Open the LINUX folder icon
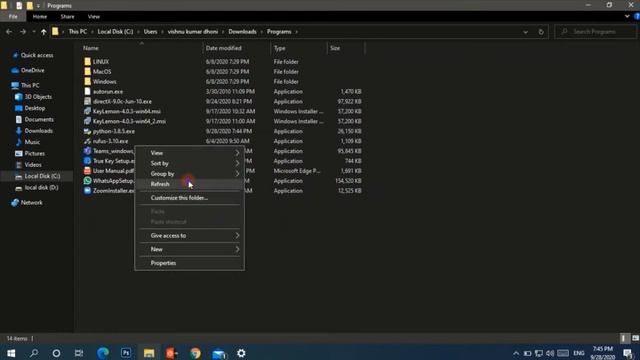Viewport: 640px width, 360px height. pos(87,62)
